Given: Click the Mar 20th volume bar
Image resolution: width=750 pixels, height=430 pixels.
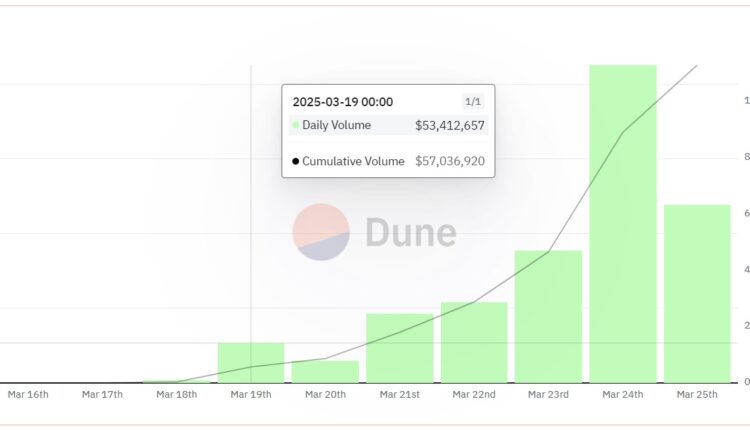Looking at the screenshot, I should pos(325,371).
